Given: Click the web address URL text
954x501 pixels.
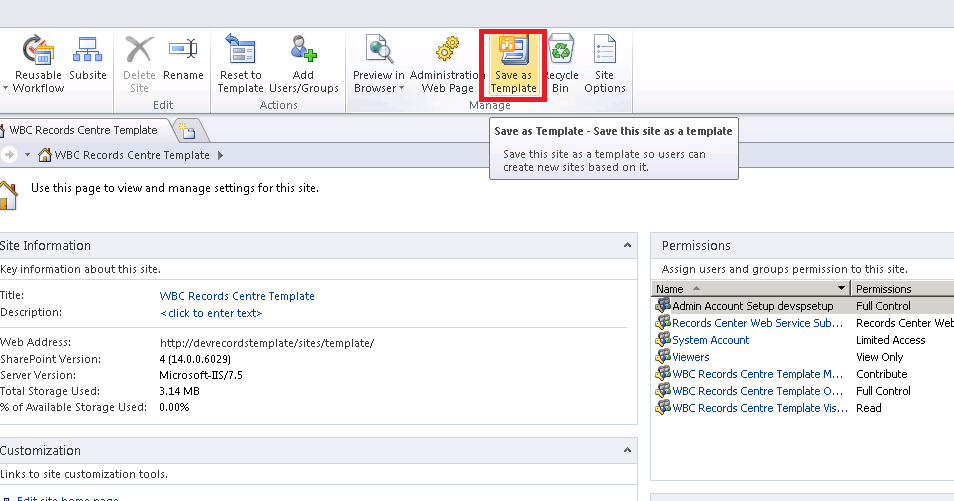Looking at the screenshot, I should 266,343.
